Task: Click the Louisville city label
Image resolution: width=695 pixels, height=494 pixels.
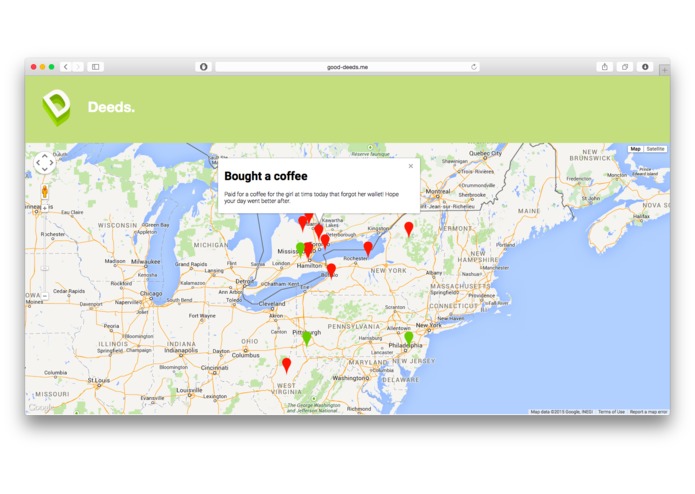Action: pyautogui.click(x=189, y=390)
